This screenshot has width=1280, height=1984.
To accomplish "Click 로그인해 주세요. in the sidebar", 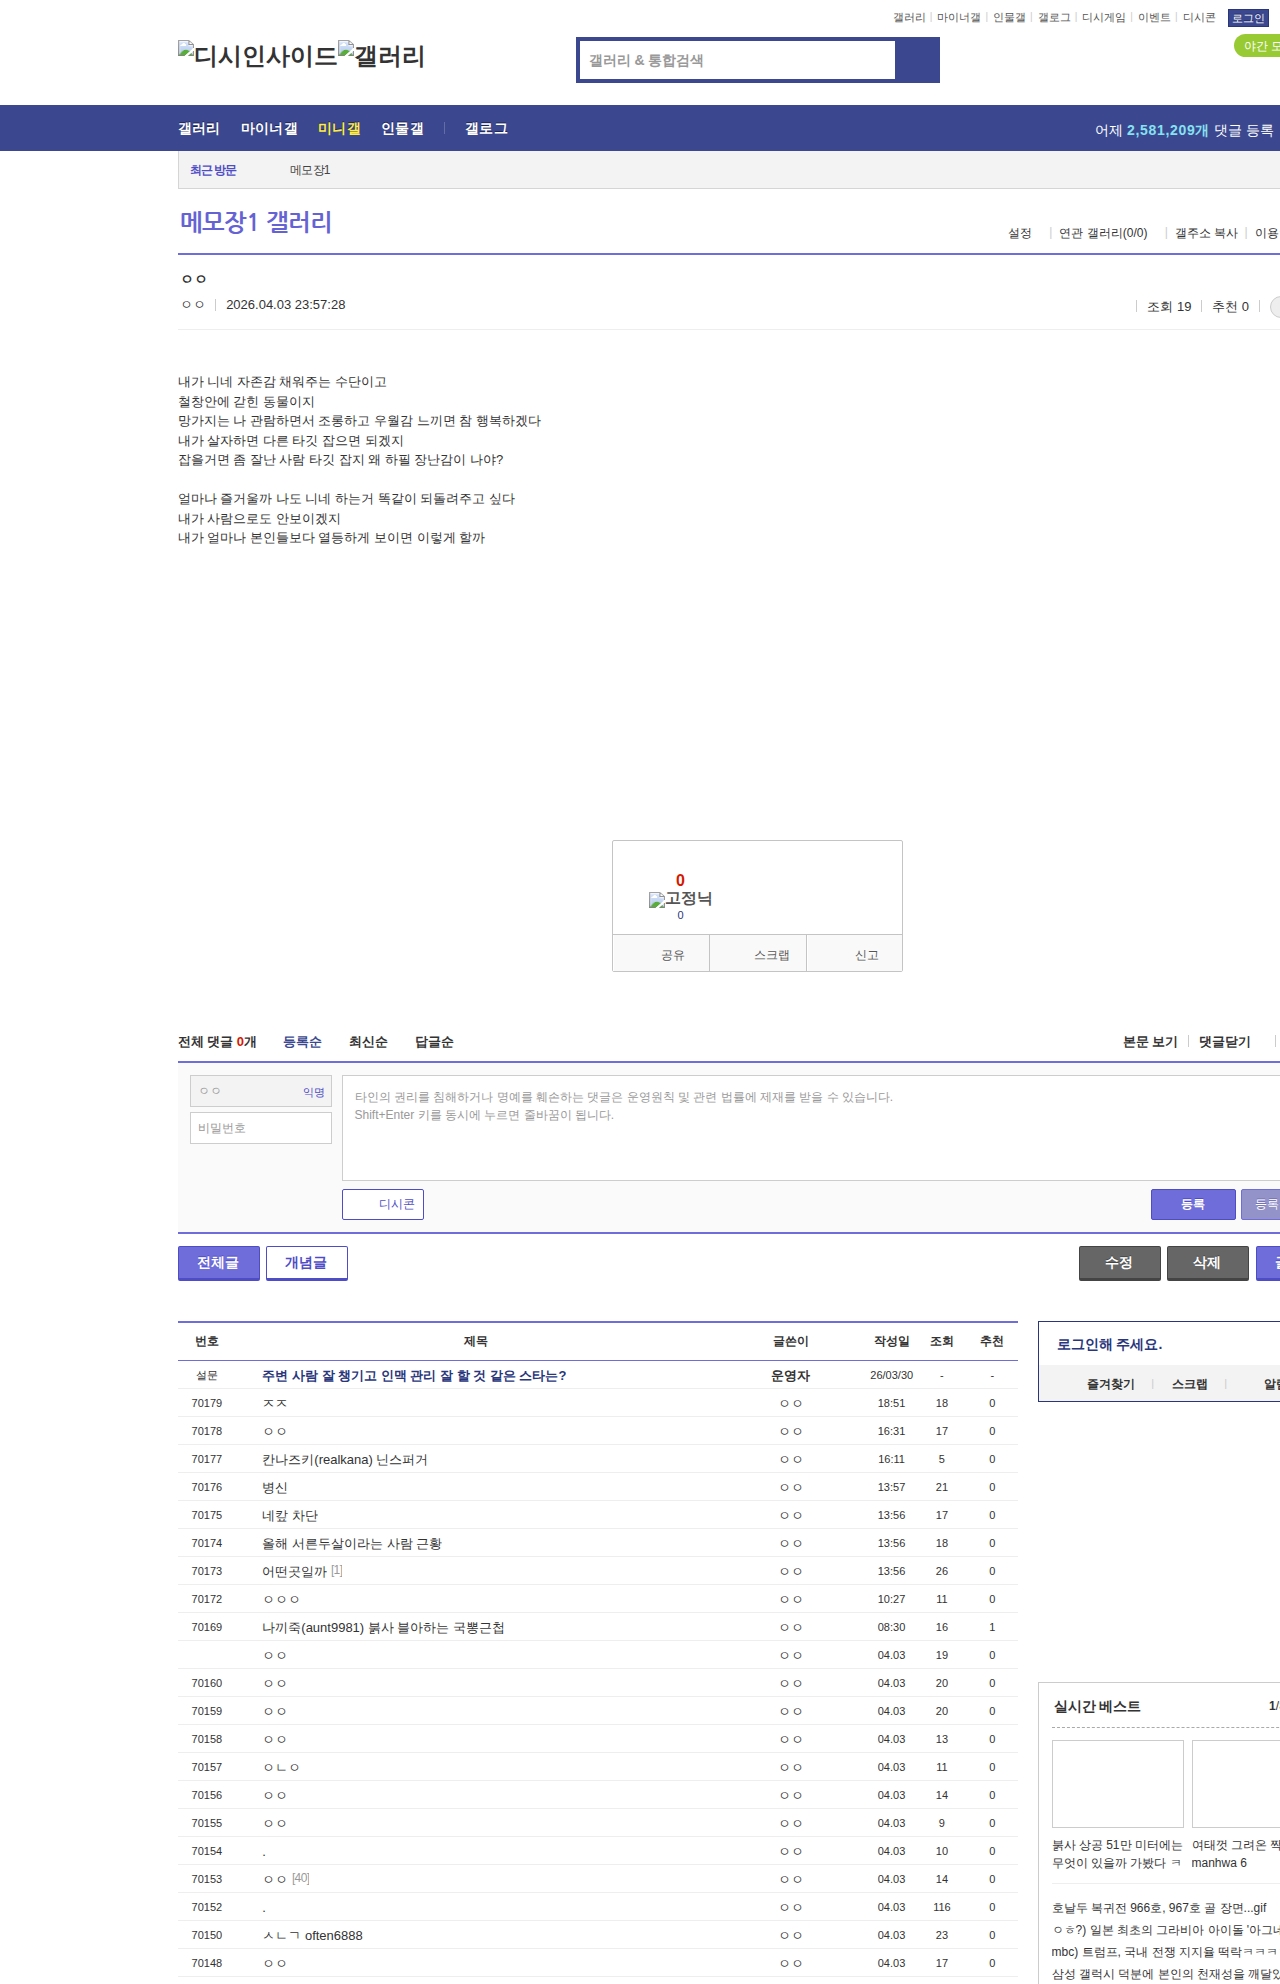I will tap(1109, 1345).
